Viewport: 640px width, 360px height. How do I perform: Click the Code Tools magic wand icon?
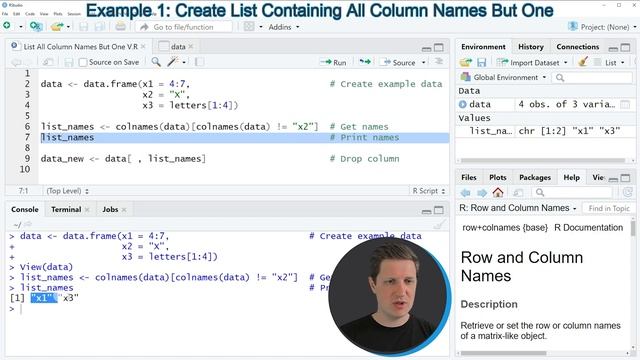(x=173, y=62)
